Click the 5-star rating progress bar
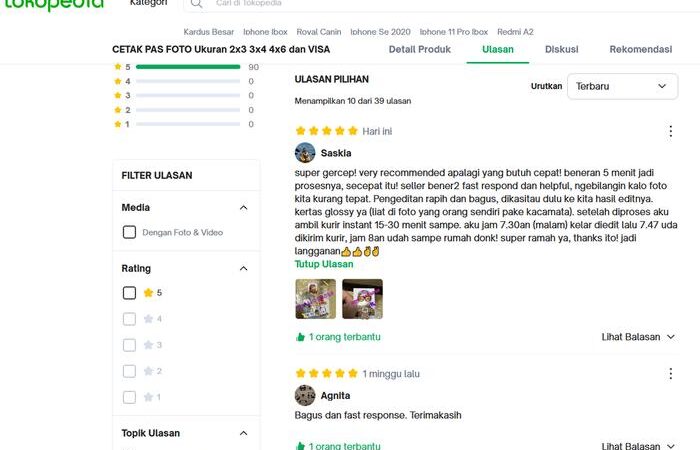Viewport: 700px width, 450px height. point(188,67)
